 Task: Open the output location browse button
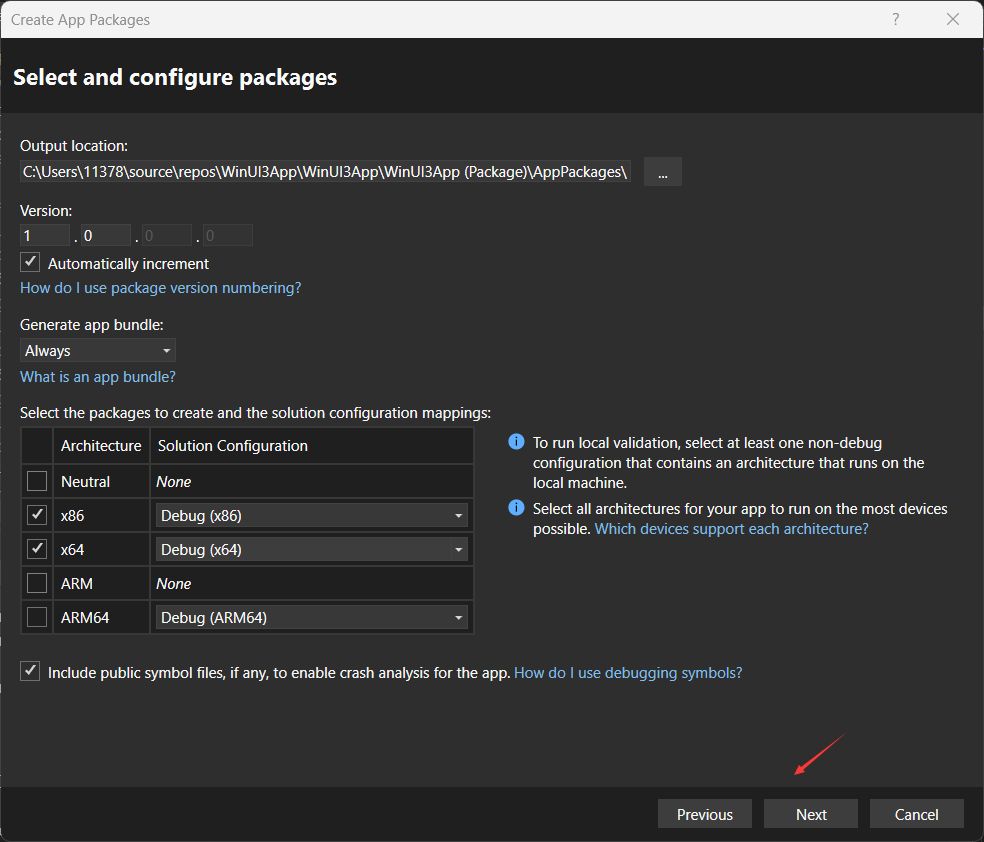(663, 172)
